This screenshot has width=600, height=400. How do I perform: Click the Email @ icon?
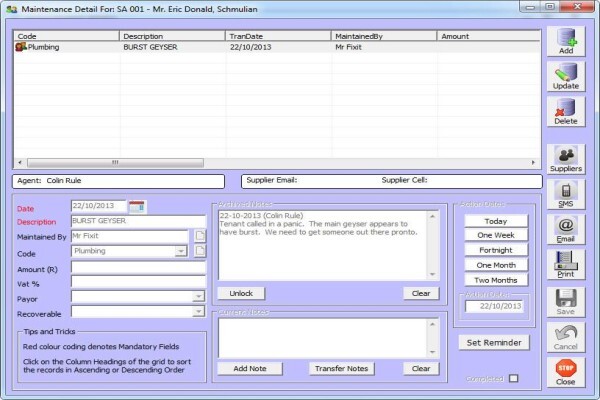566,229
